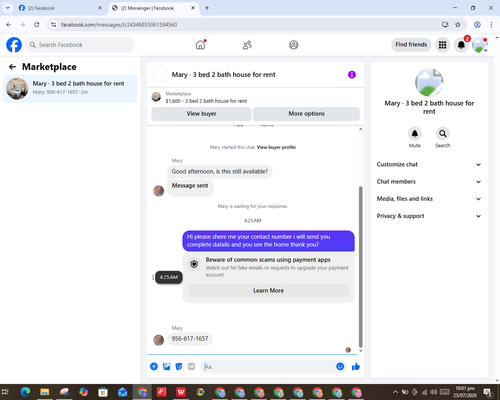Mute the conversation with the bell
The width and height of the screenshot is (500, 400).
415,134
